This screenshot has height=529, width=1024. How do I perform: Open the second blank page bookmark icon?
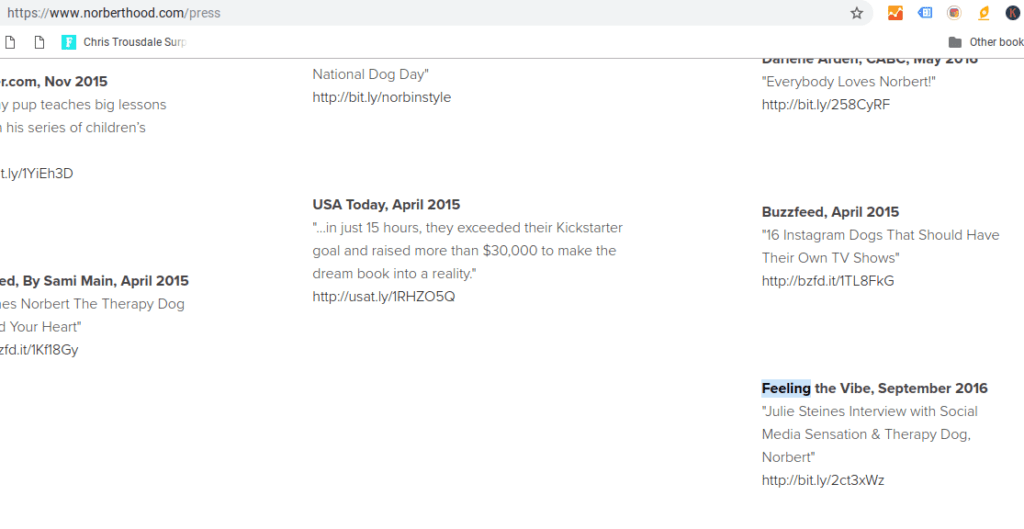click(x=39, y=42)
